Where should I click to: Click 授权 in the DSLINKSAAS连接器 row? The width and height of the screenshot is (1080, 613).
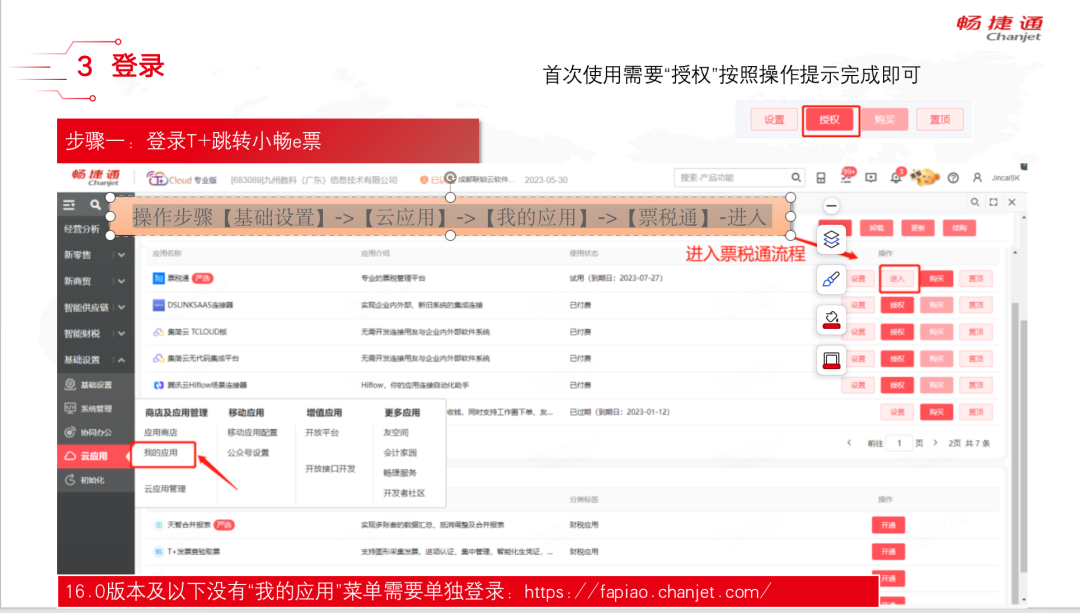click(897, 305)
